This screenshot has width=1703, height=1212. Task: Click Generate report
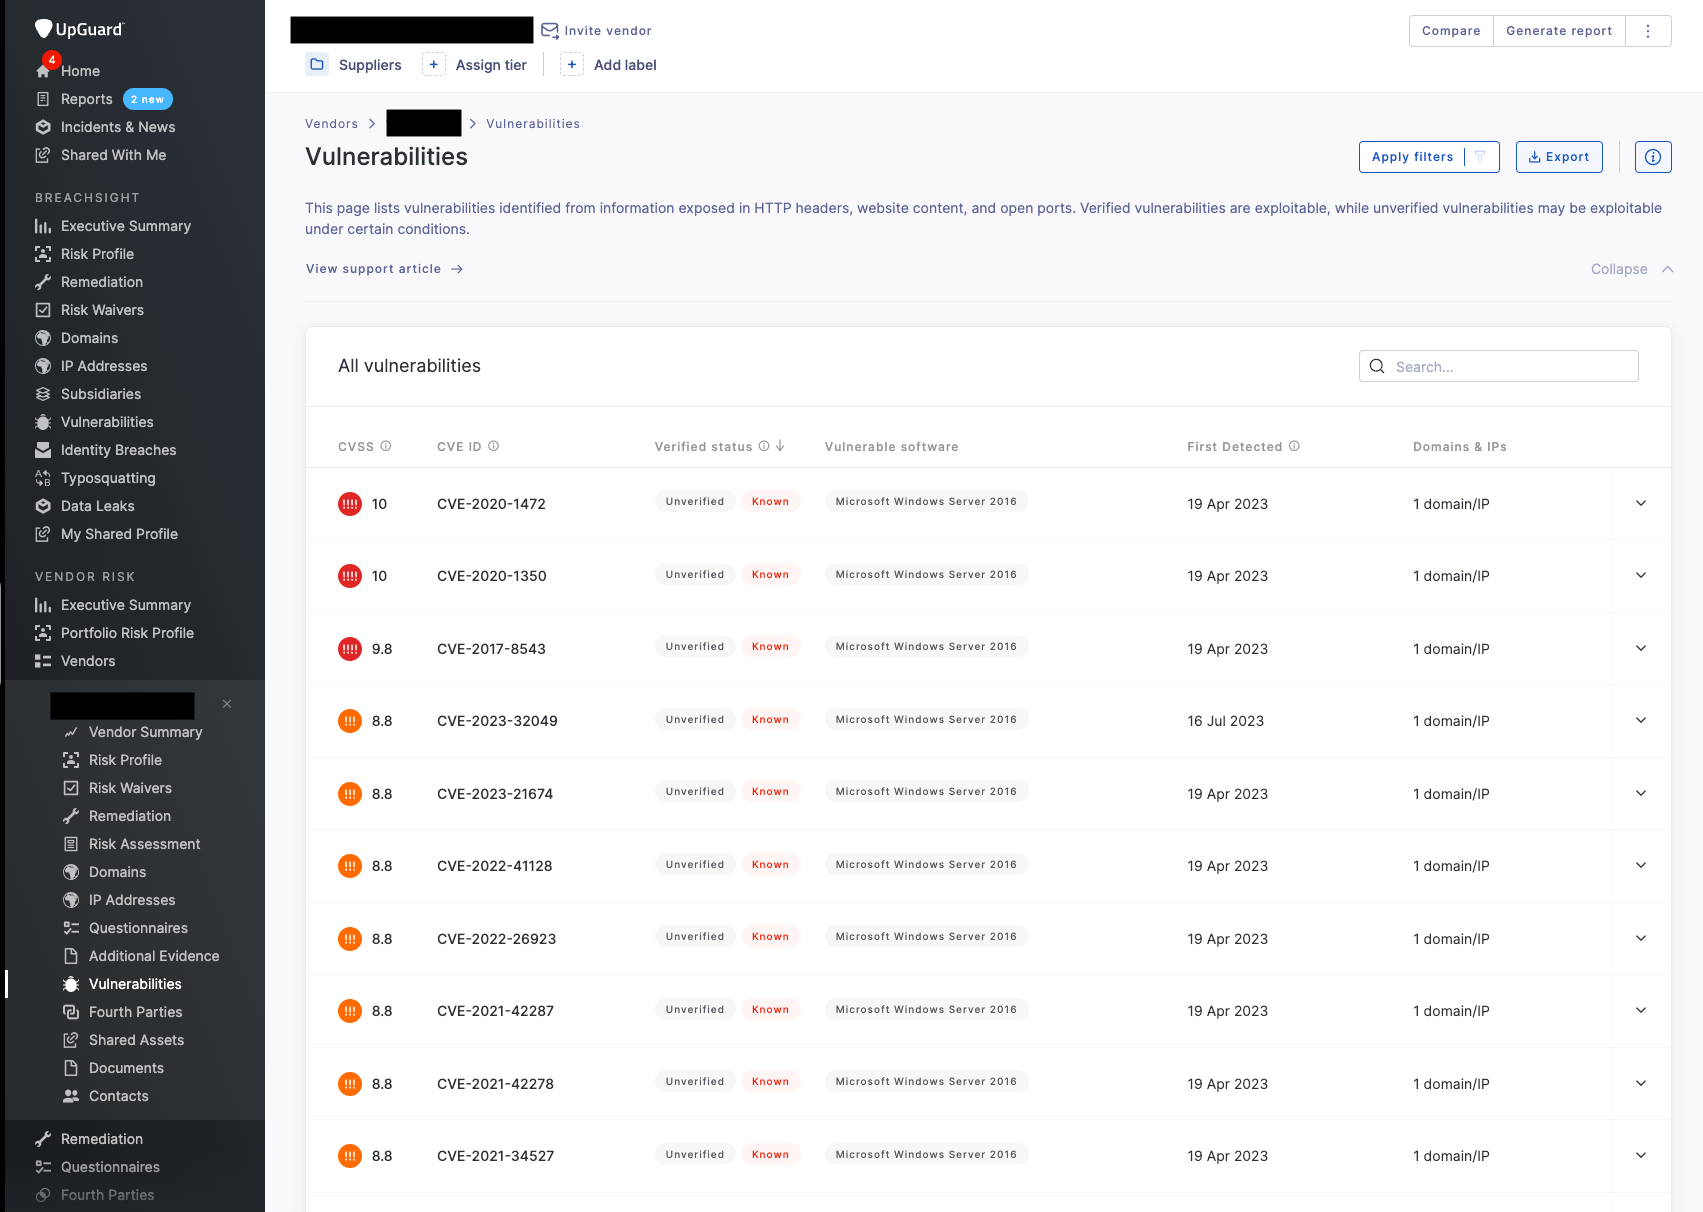[x=1559, y=31]
